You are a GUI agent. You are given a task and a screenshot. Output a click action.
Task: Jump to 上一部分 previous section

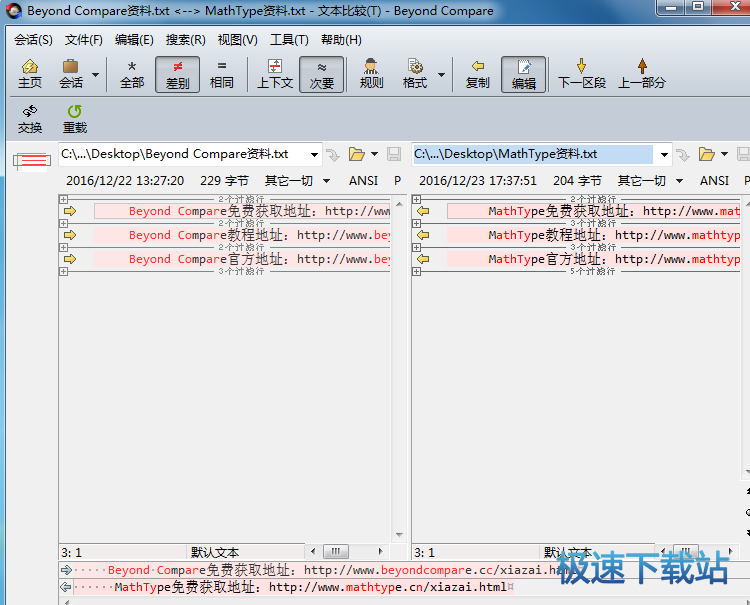tap(642, 74)
